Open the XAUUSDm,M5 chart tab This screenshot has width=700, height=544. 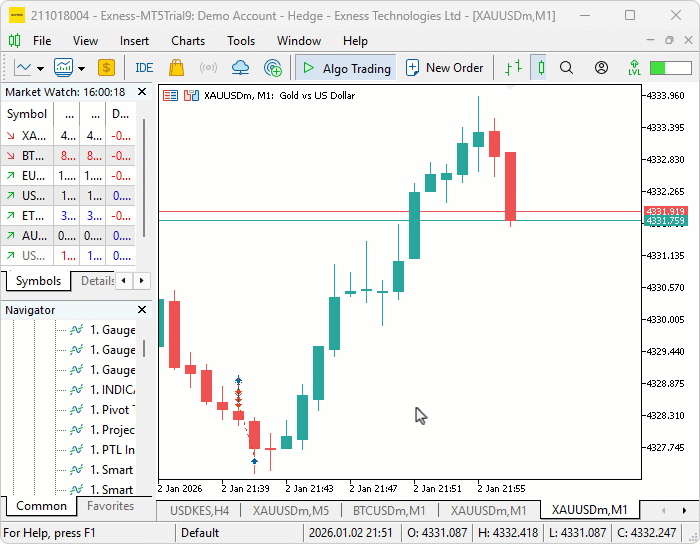point(291,511)
